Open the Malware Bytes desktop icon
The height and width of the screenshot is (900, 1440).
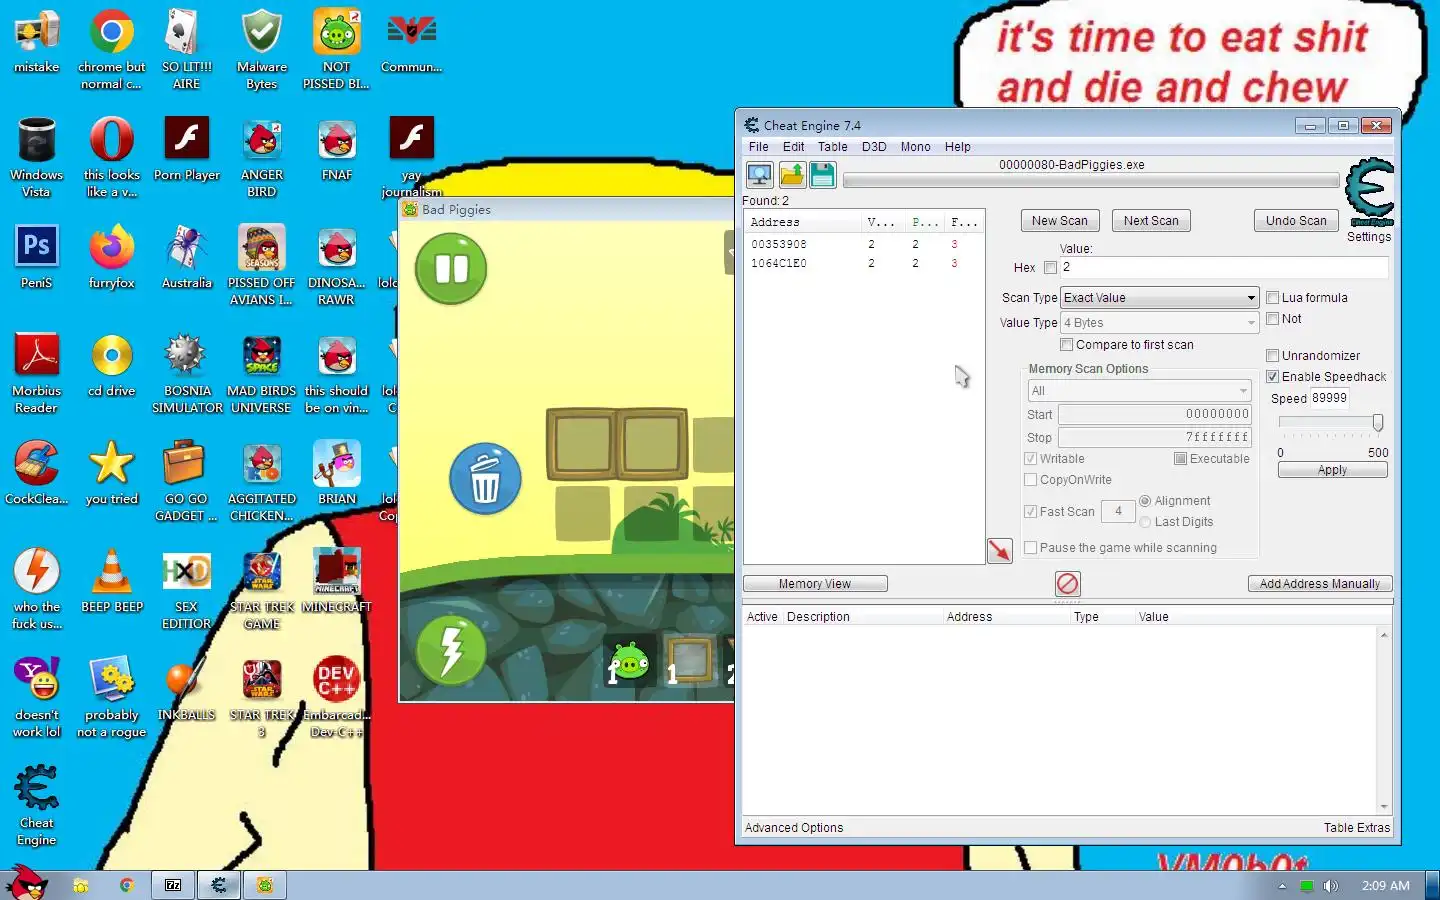[x=262, y=50]
